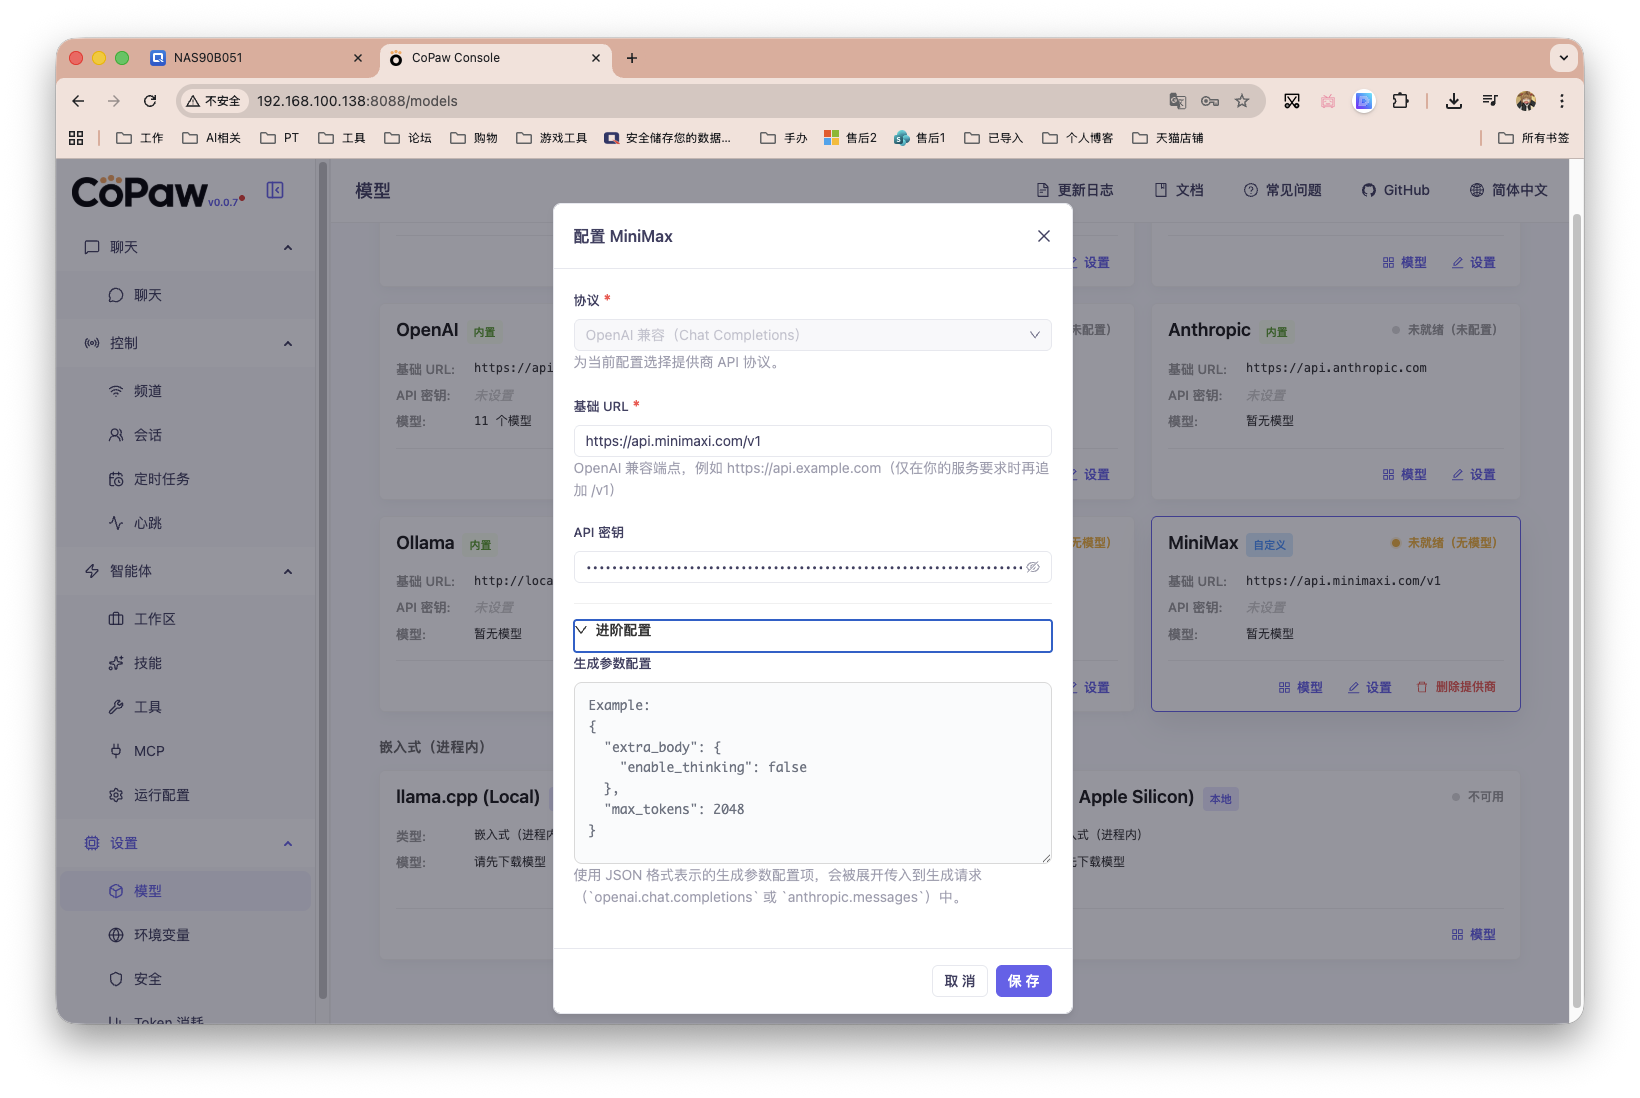This screenshot has height=1098, width=1640.
Task: Open the browser extensions puzzle icon
Action: coord(1400,101)
